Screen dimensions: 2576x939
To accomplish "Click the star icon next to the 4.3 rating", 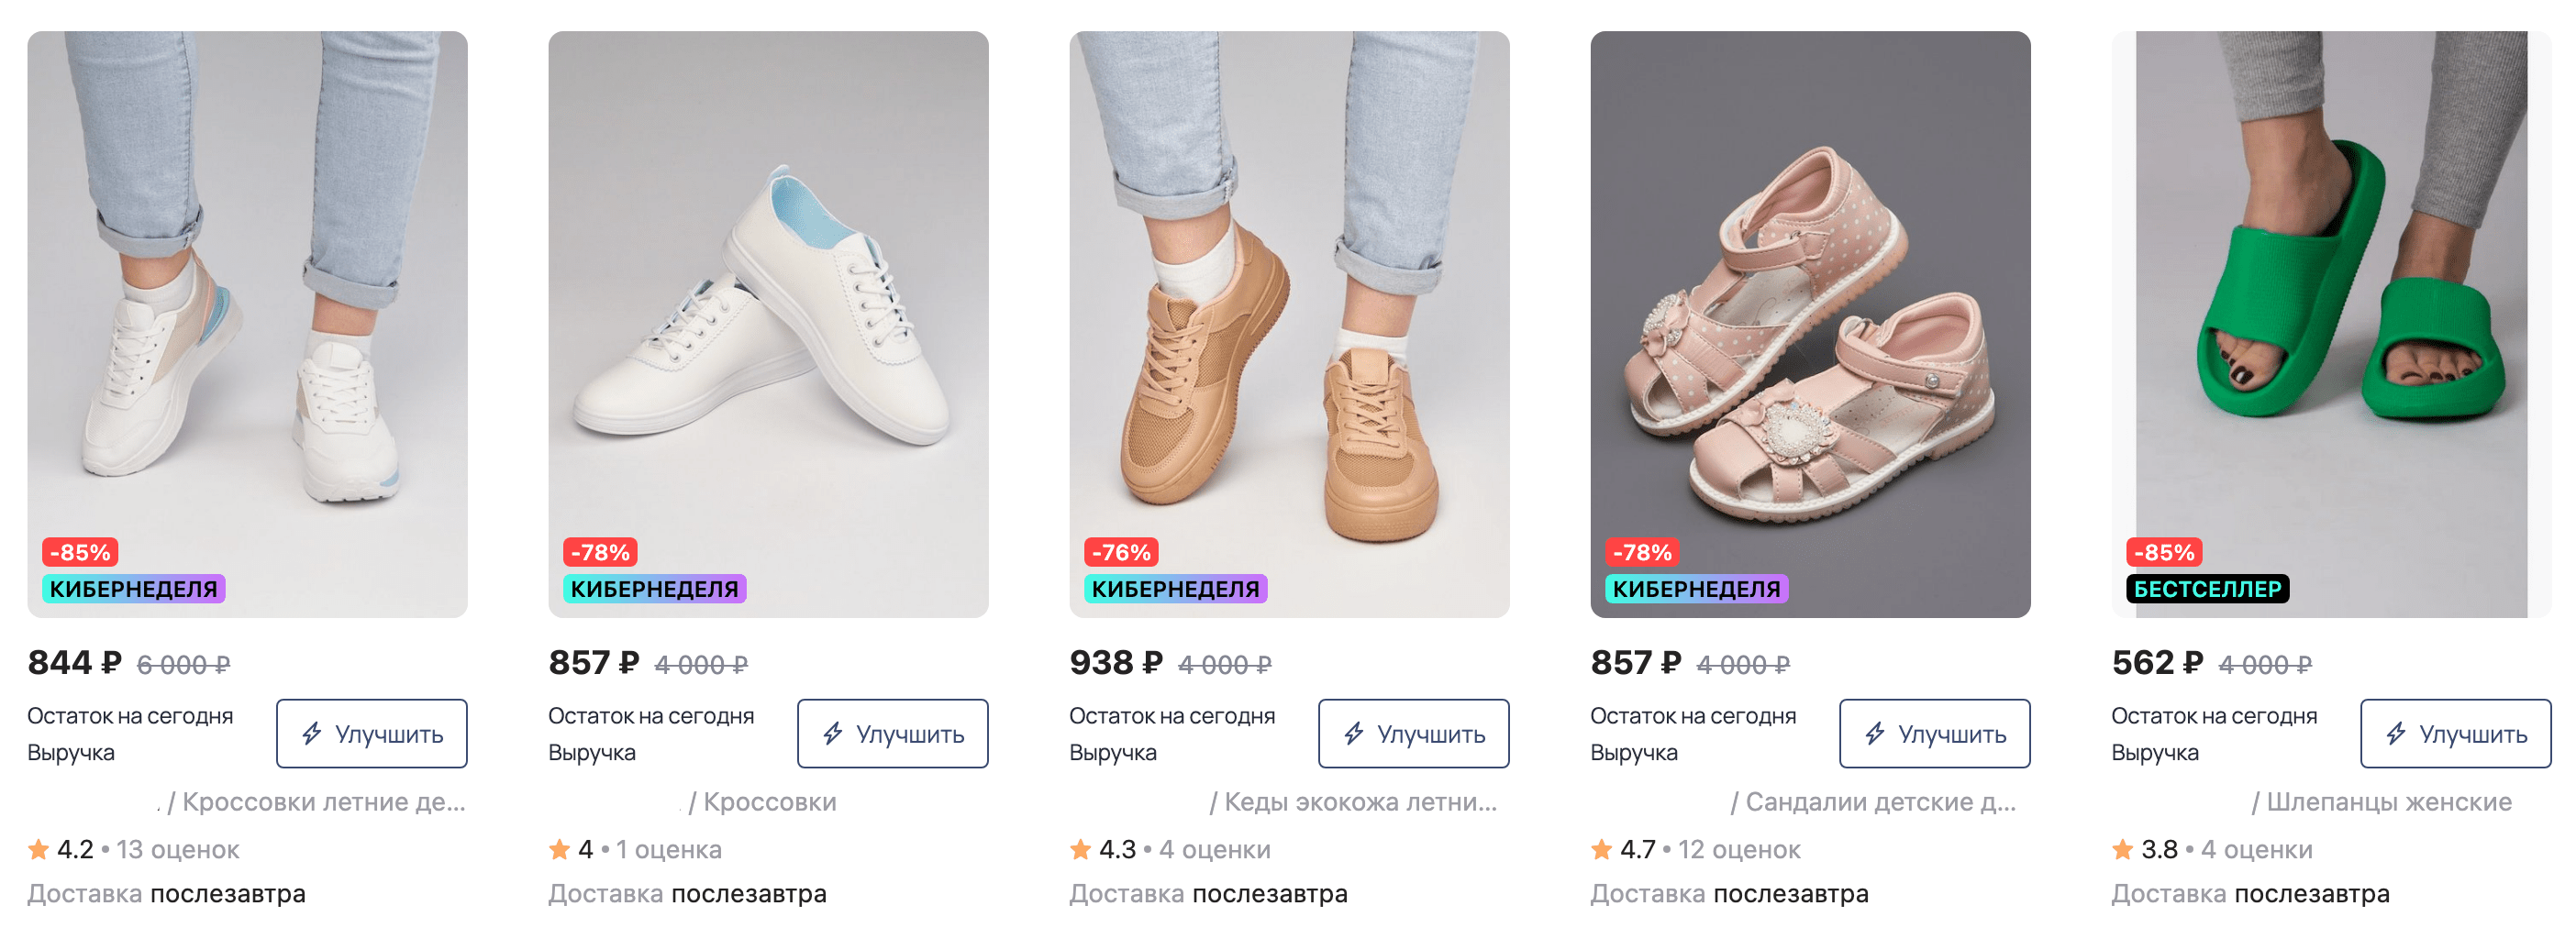I will pos(1081,850).
